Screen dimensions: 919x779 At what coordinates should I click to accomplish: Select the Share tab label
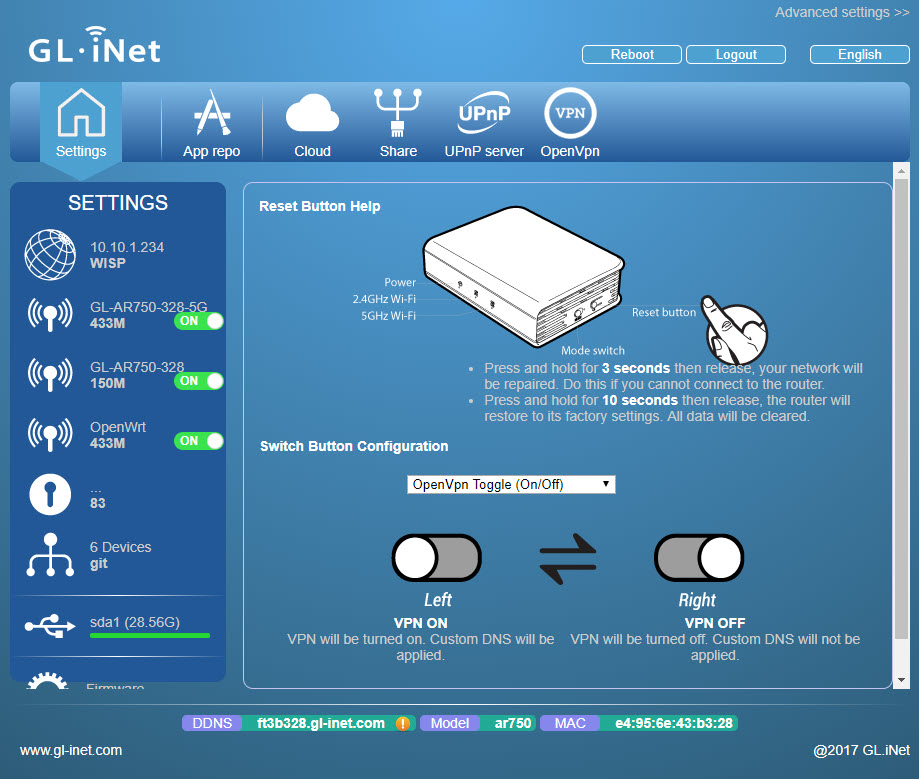tap(398, 151)
